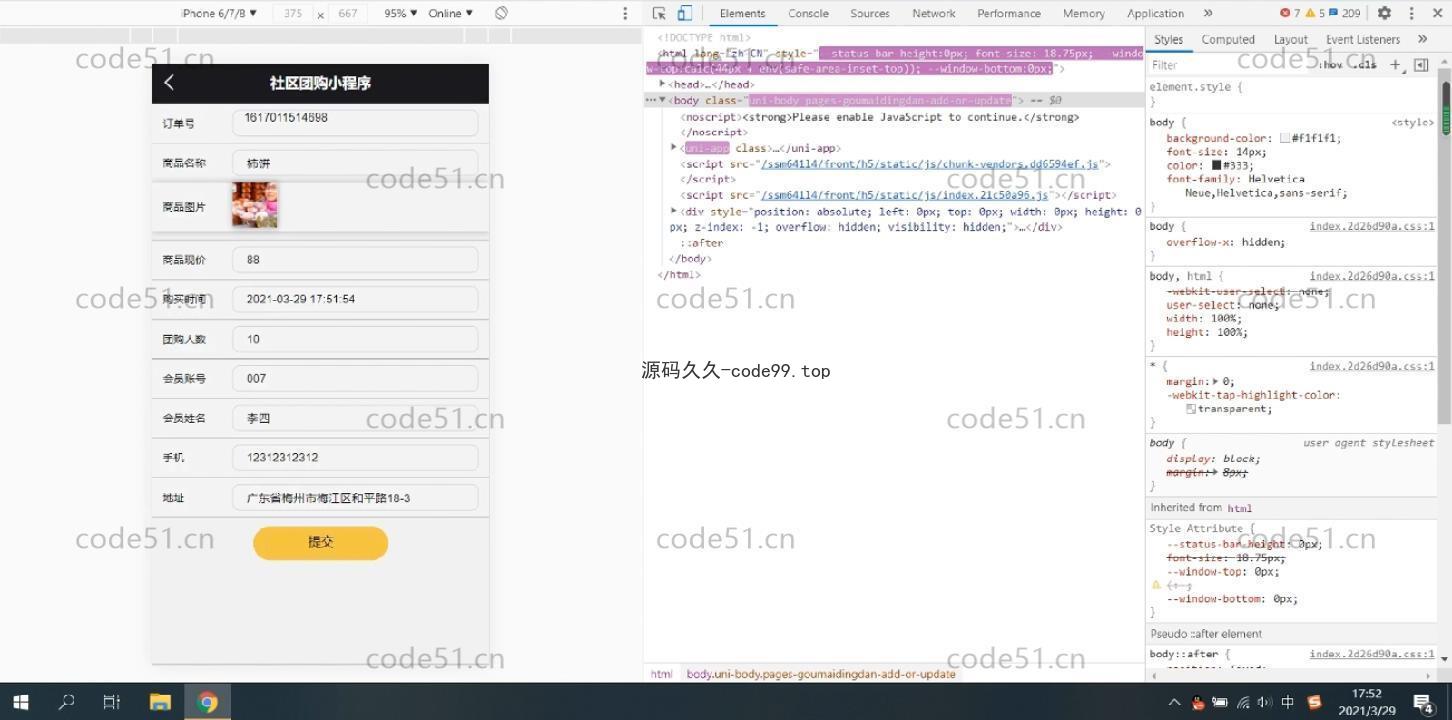Click the back arrow in app header
Screen dimensions: 1452x720
pyautogui.click(x=169, y=83)
